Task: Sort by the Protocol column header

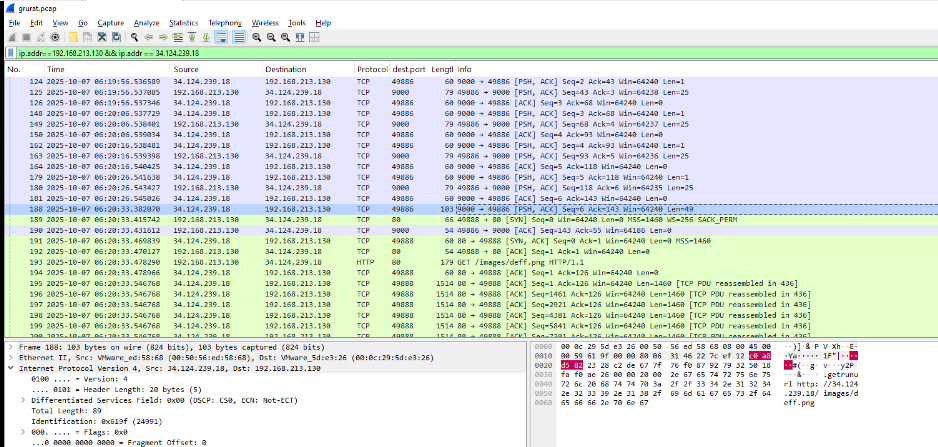Action: pyautogui.click(x=372, y=69)
